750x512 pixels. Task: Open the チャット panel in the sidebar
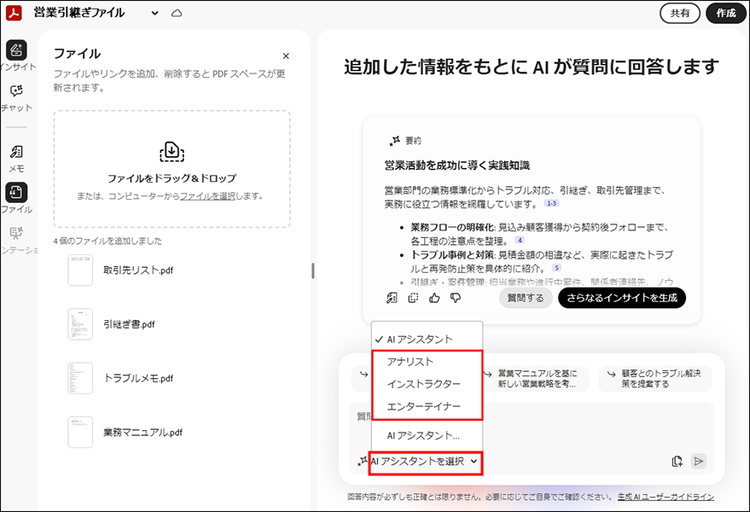point(16,94)
